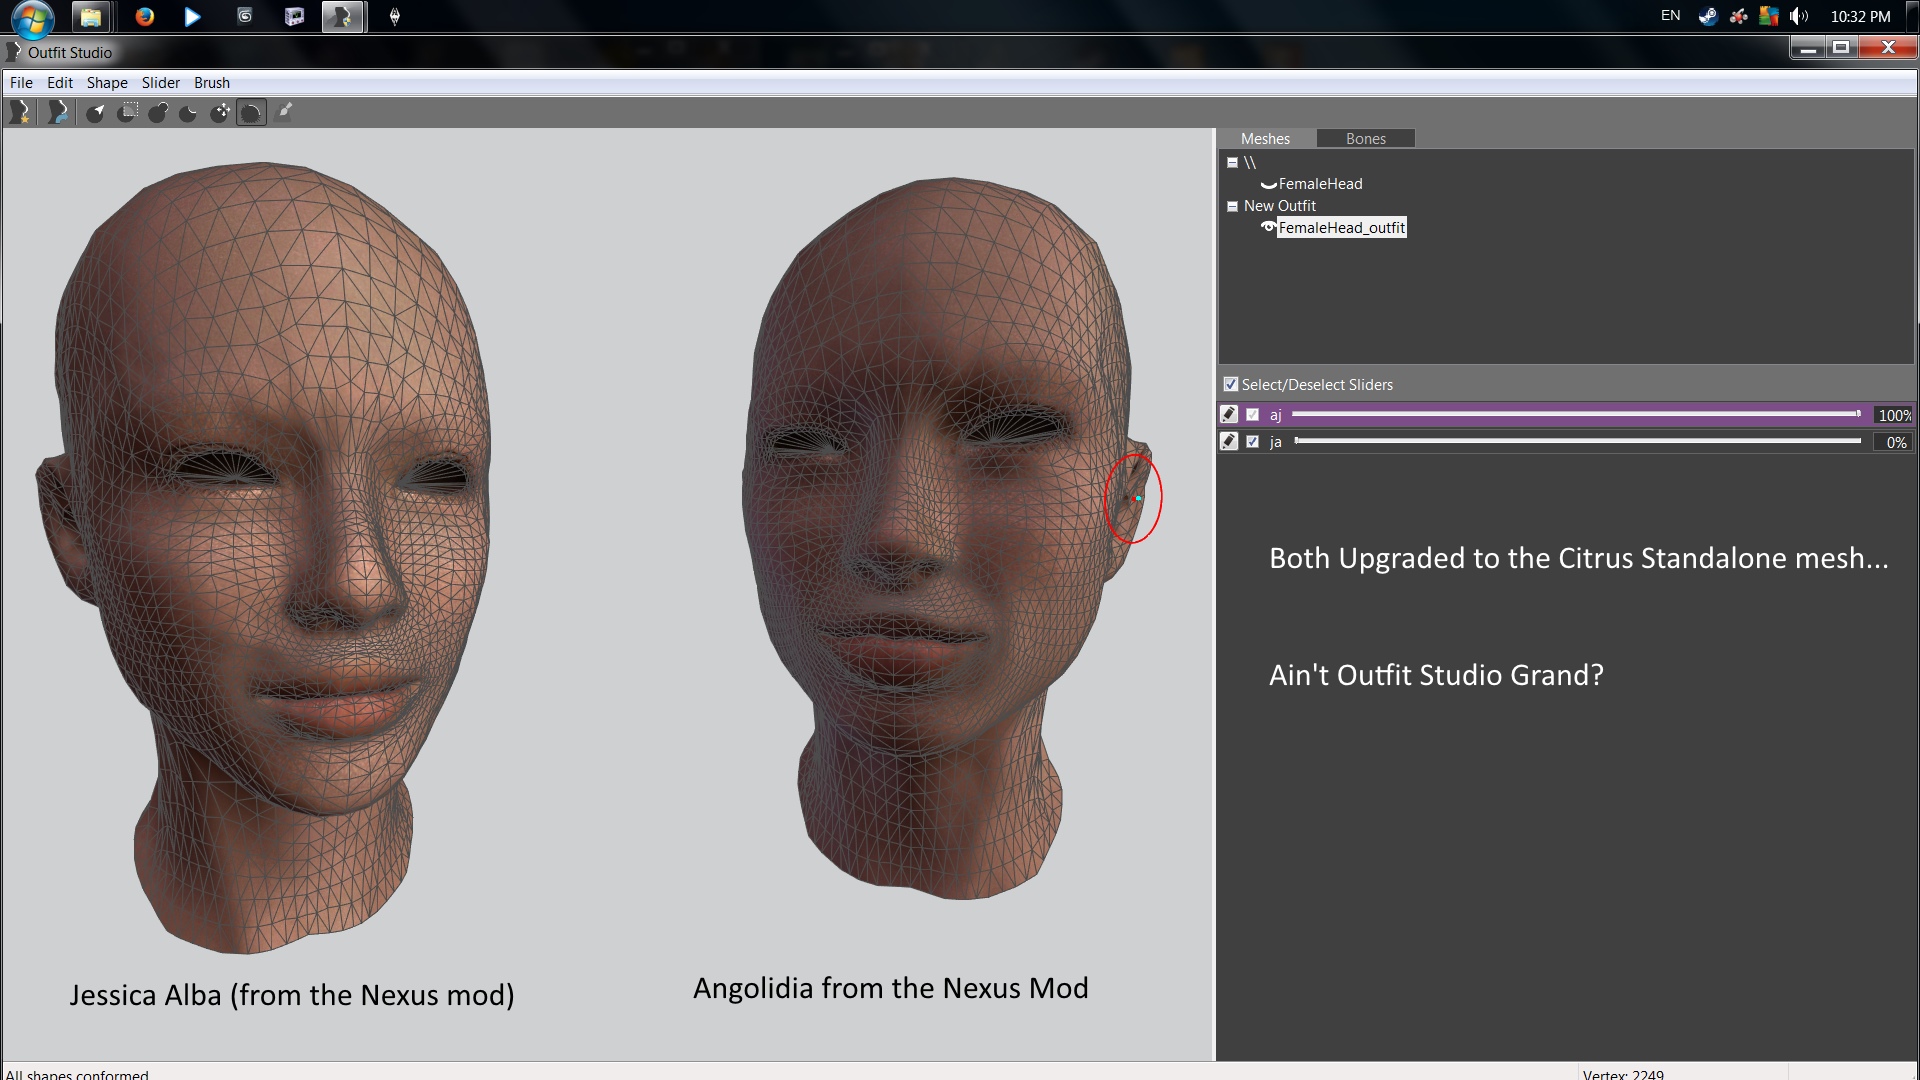
Task: Launch Firefox from the taskbar
Action: pyautogui.click(x=145, y=16)
